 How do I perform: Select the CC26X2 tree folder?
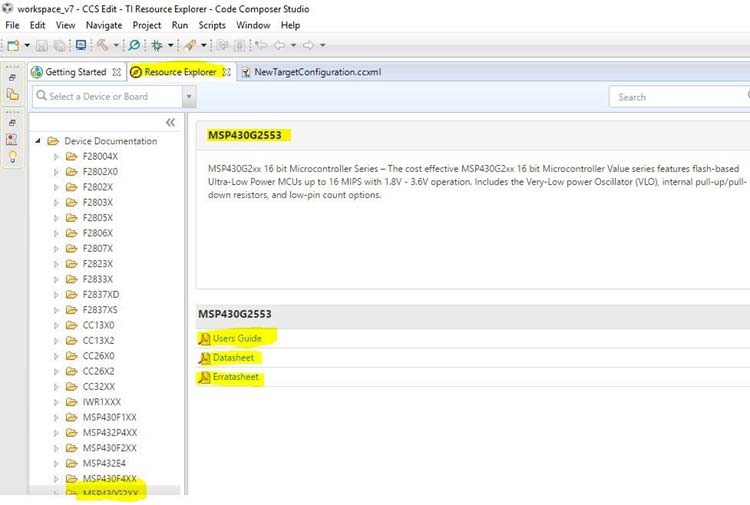click(x=98, y=371)
